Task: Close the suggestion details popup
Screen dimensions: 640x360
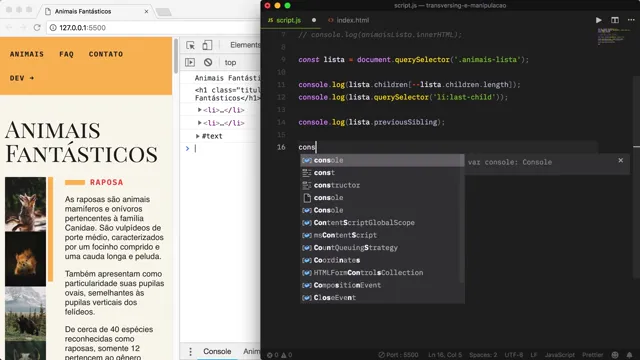Action: tap(620, 160)
